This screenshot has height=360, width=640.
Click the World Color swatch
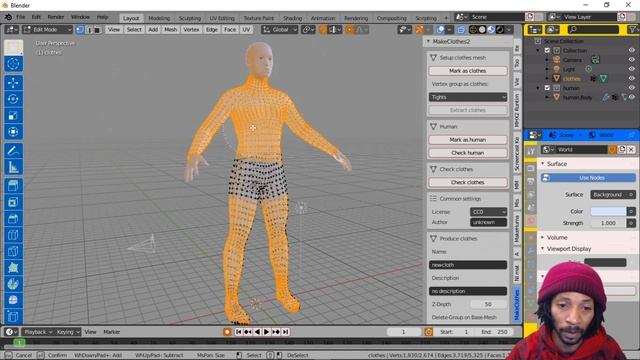tap(608, 211)
